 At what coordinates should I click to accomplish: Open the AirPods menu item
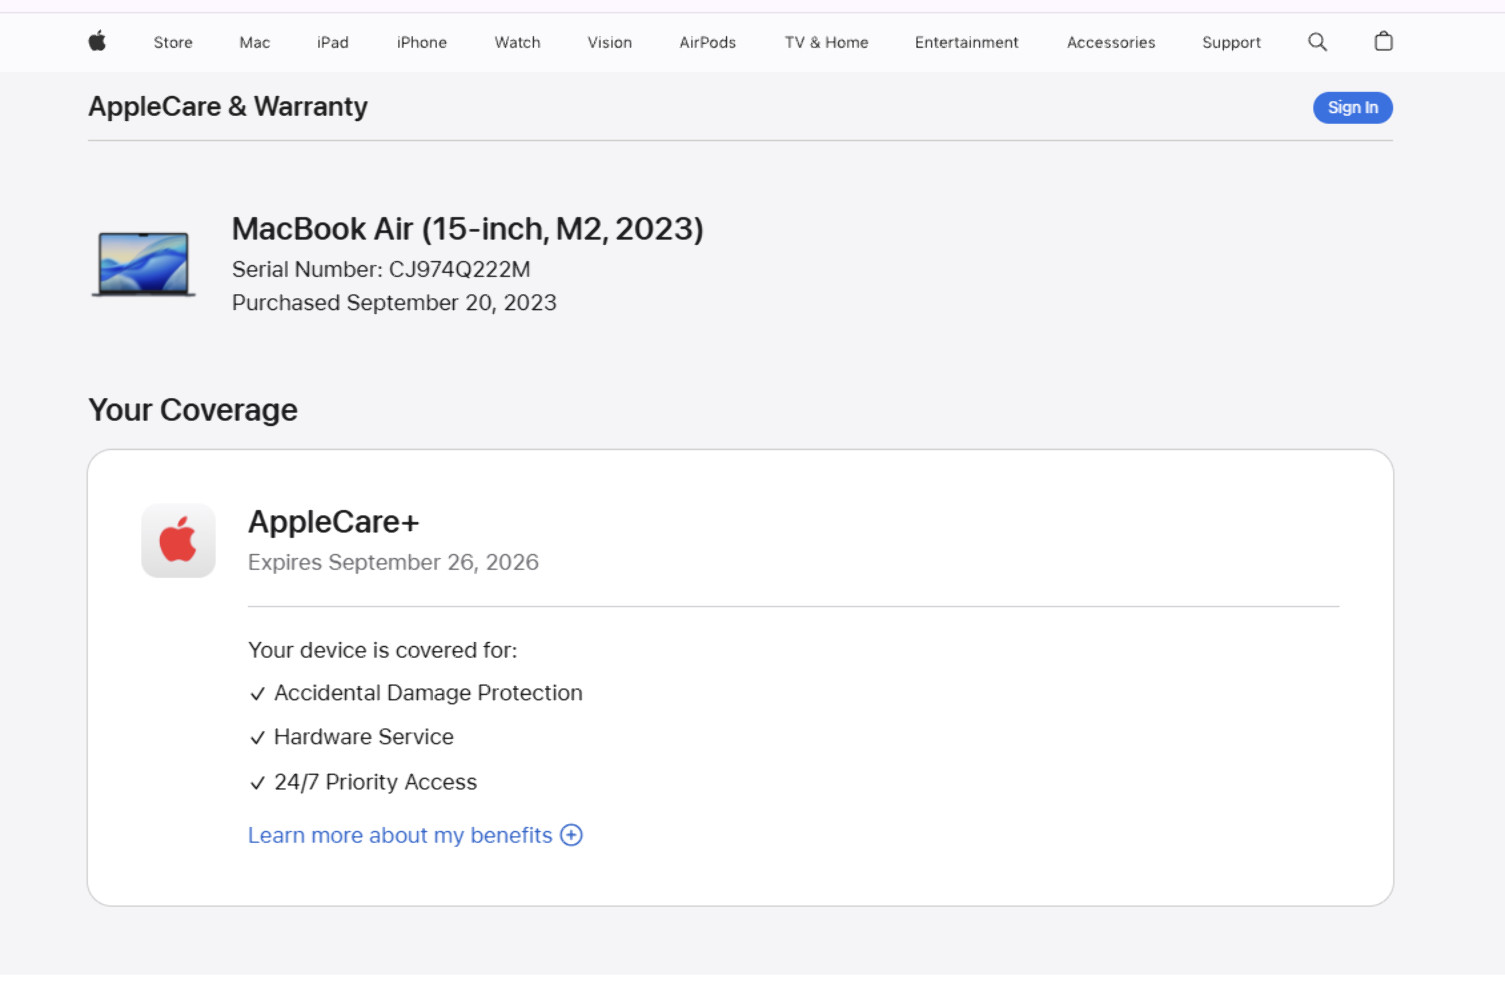click(708, 42)
